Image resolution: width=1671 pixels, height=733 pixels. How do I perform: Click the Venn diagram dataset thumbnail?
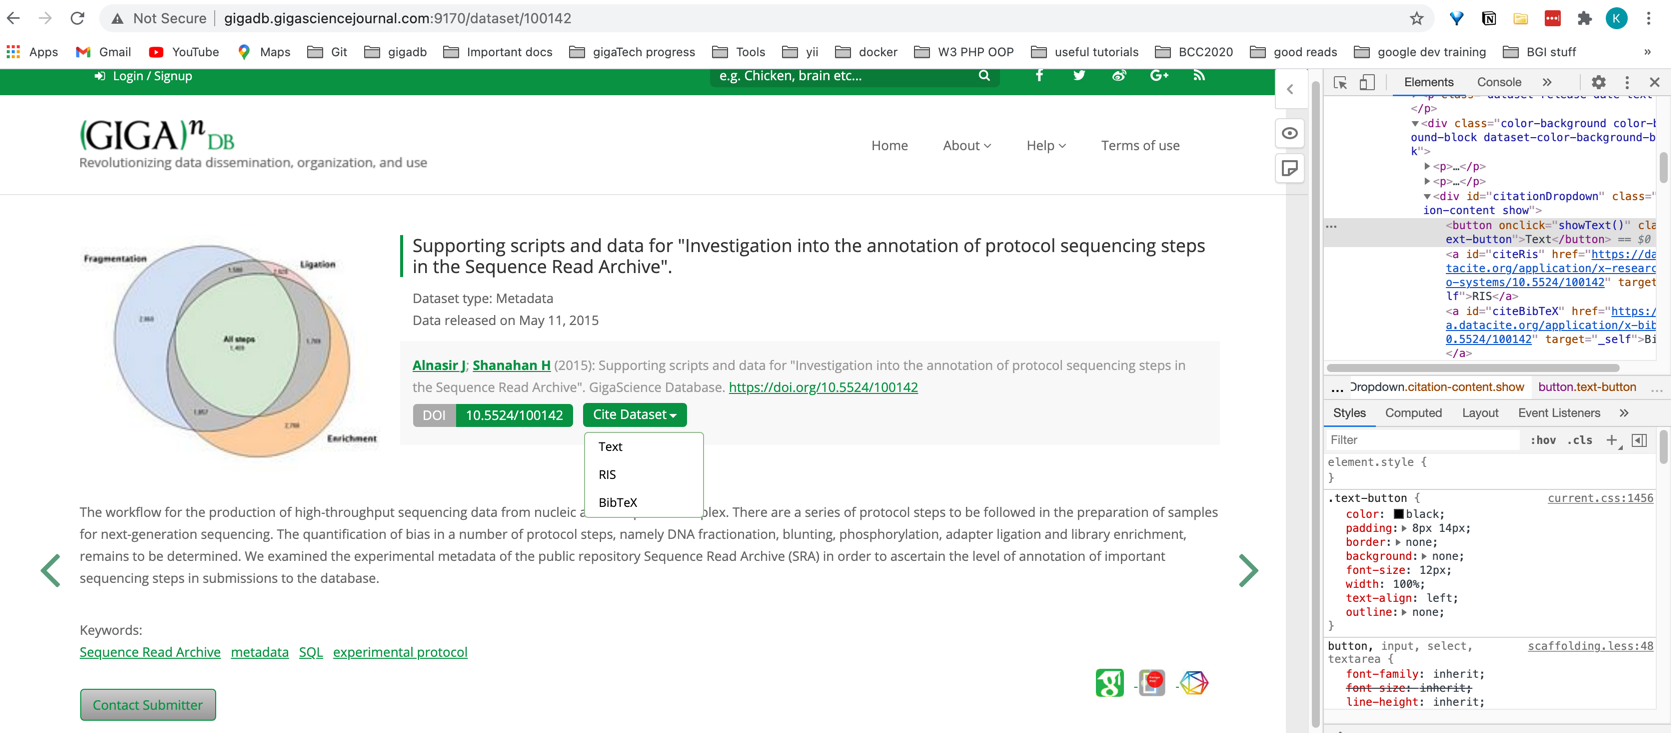click(232, 350)
